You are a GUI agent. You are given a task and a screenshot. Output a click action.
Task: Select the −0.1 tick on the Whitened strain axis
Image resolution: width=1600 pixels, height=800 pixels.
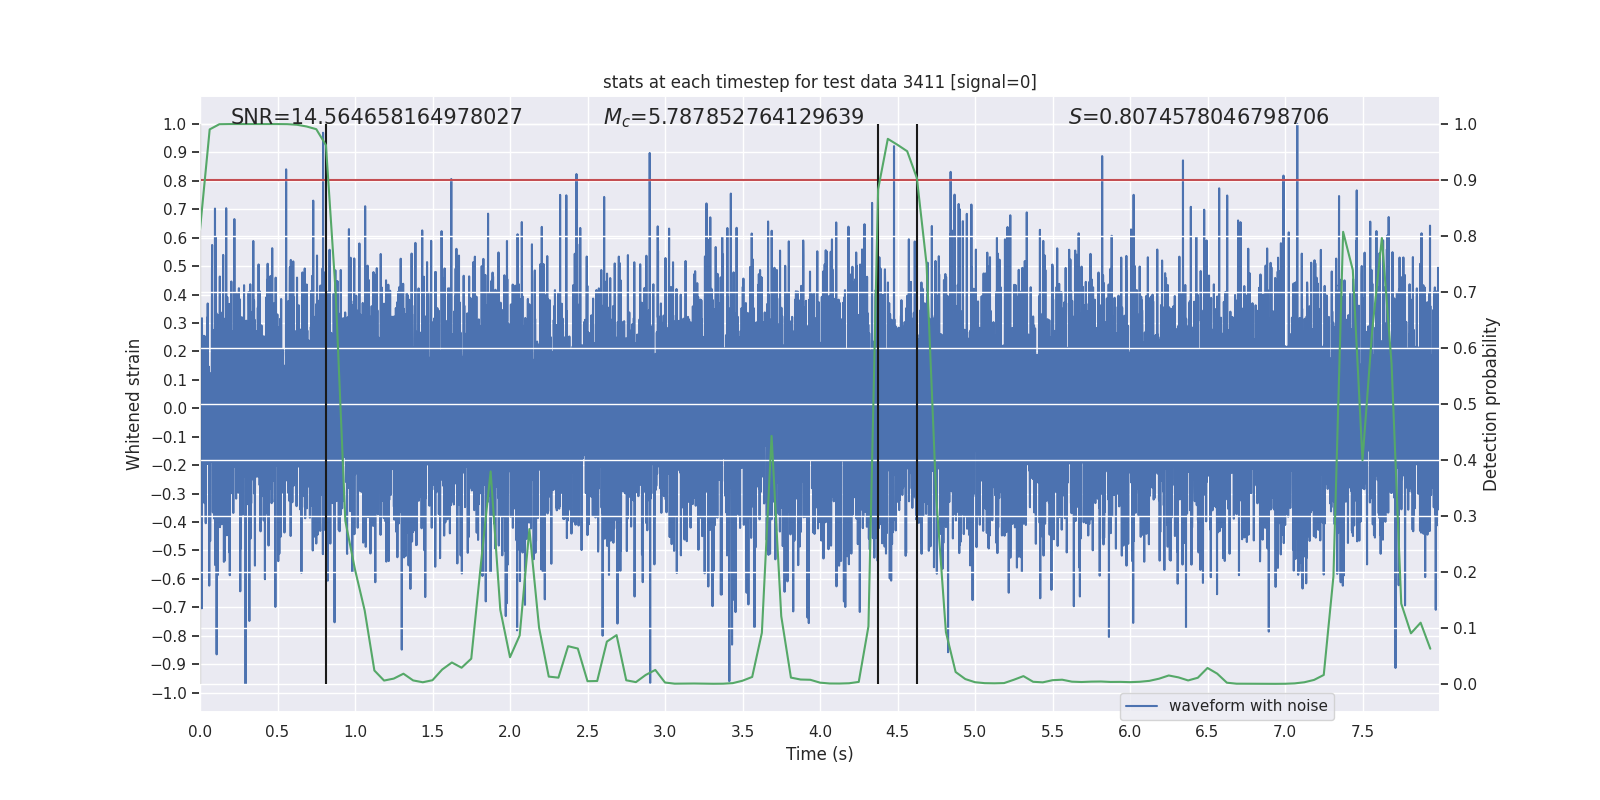[168, 437]
